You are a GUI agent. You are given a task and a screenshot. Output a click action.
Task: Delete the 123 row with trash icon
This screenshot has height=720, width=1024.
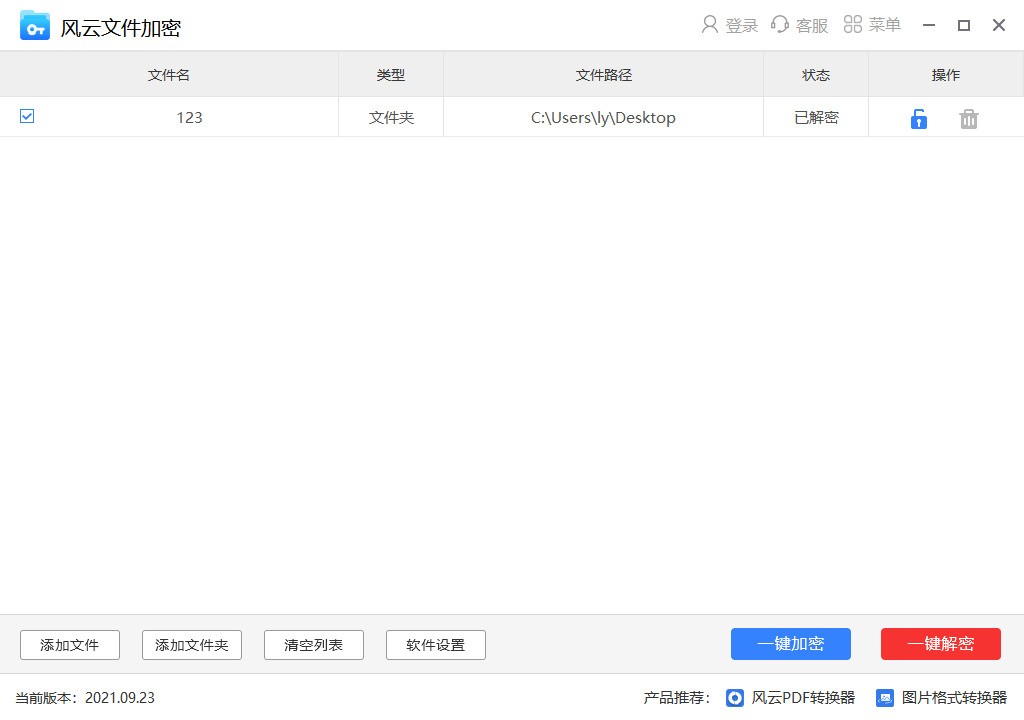click(968, 119)
